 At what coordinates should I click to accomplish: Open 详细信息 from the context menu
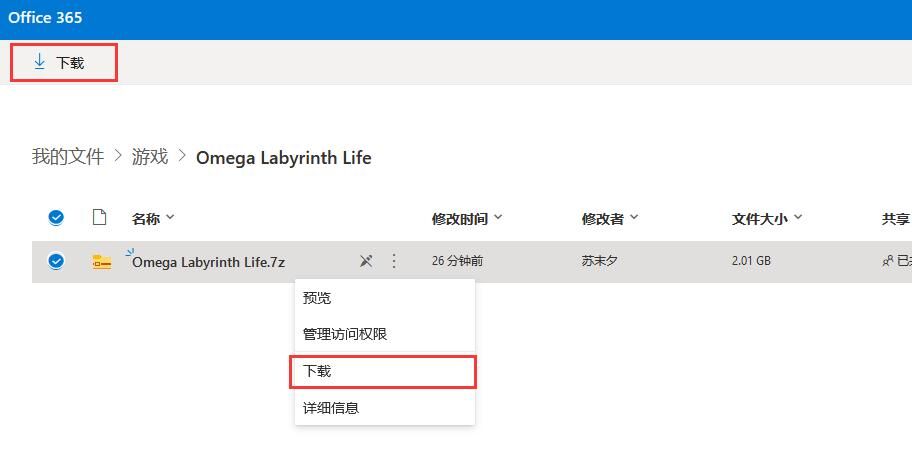(x=331, y=408)
